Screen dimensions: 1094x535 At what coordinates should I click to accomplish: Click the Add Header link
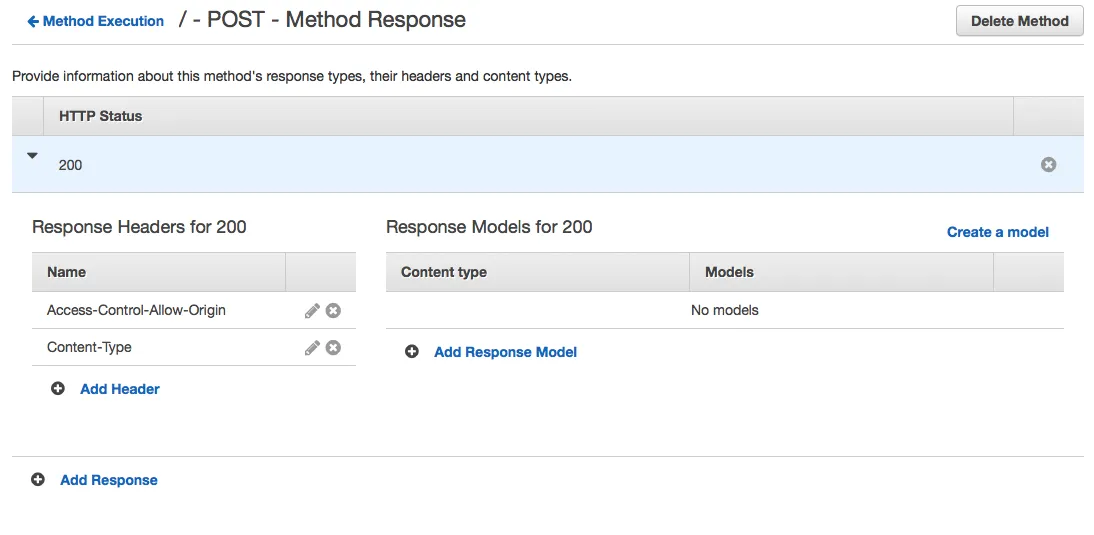click(x=120, y=389)
